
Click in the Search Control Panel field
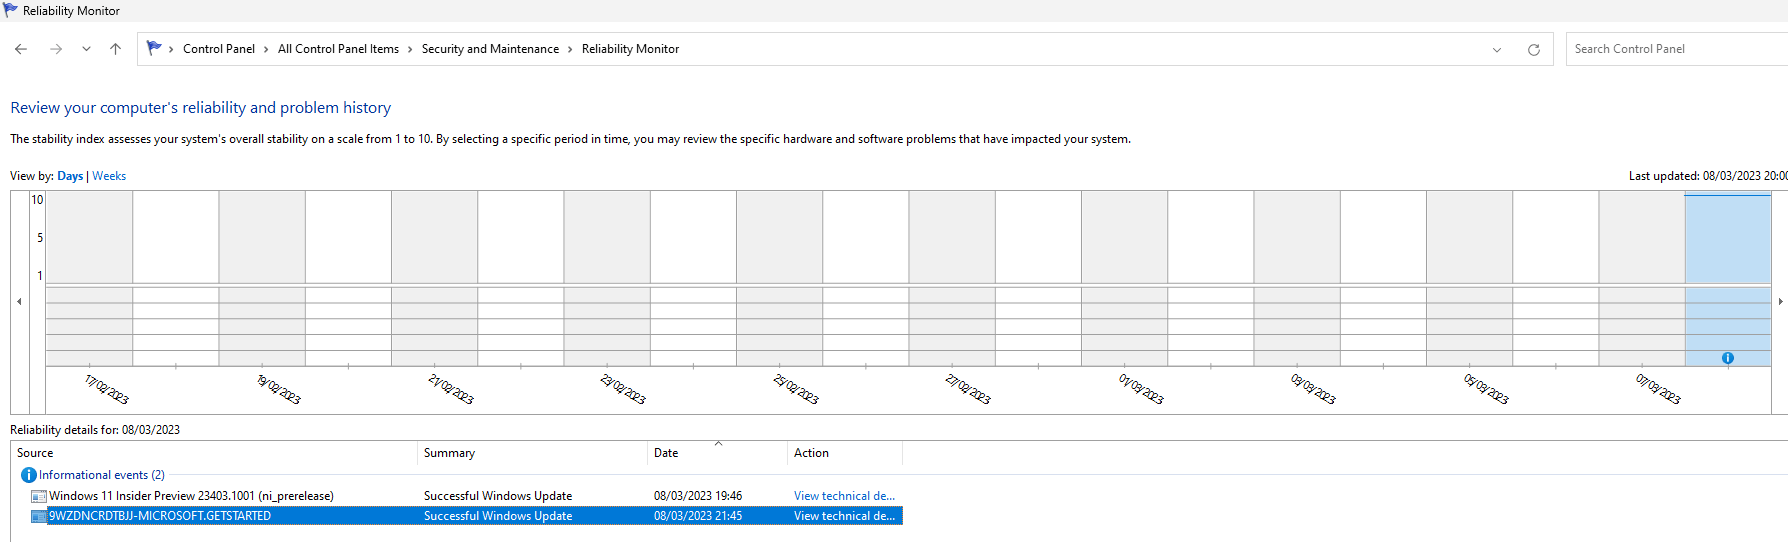(1676, 49)
